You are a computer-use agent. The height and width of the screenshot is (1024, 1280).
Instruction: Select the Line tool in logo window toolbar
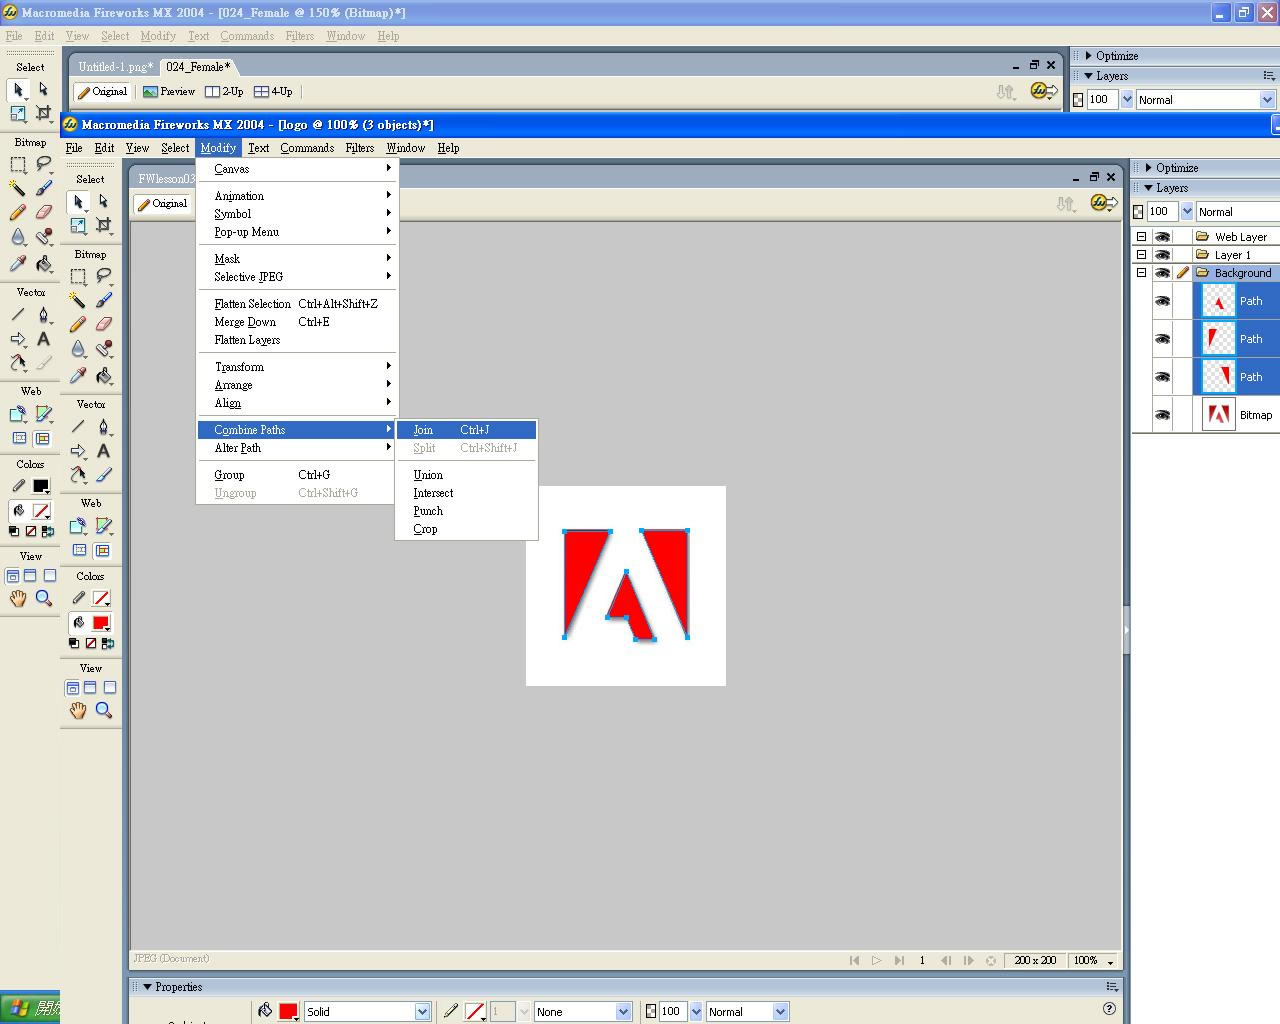click(78, 426)
